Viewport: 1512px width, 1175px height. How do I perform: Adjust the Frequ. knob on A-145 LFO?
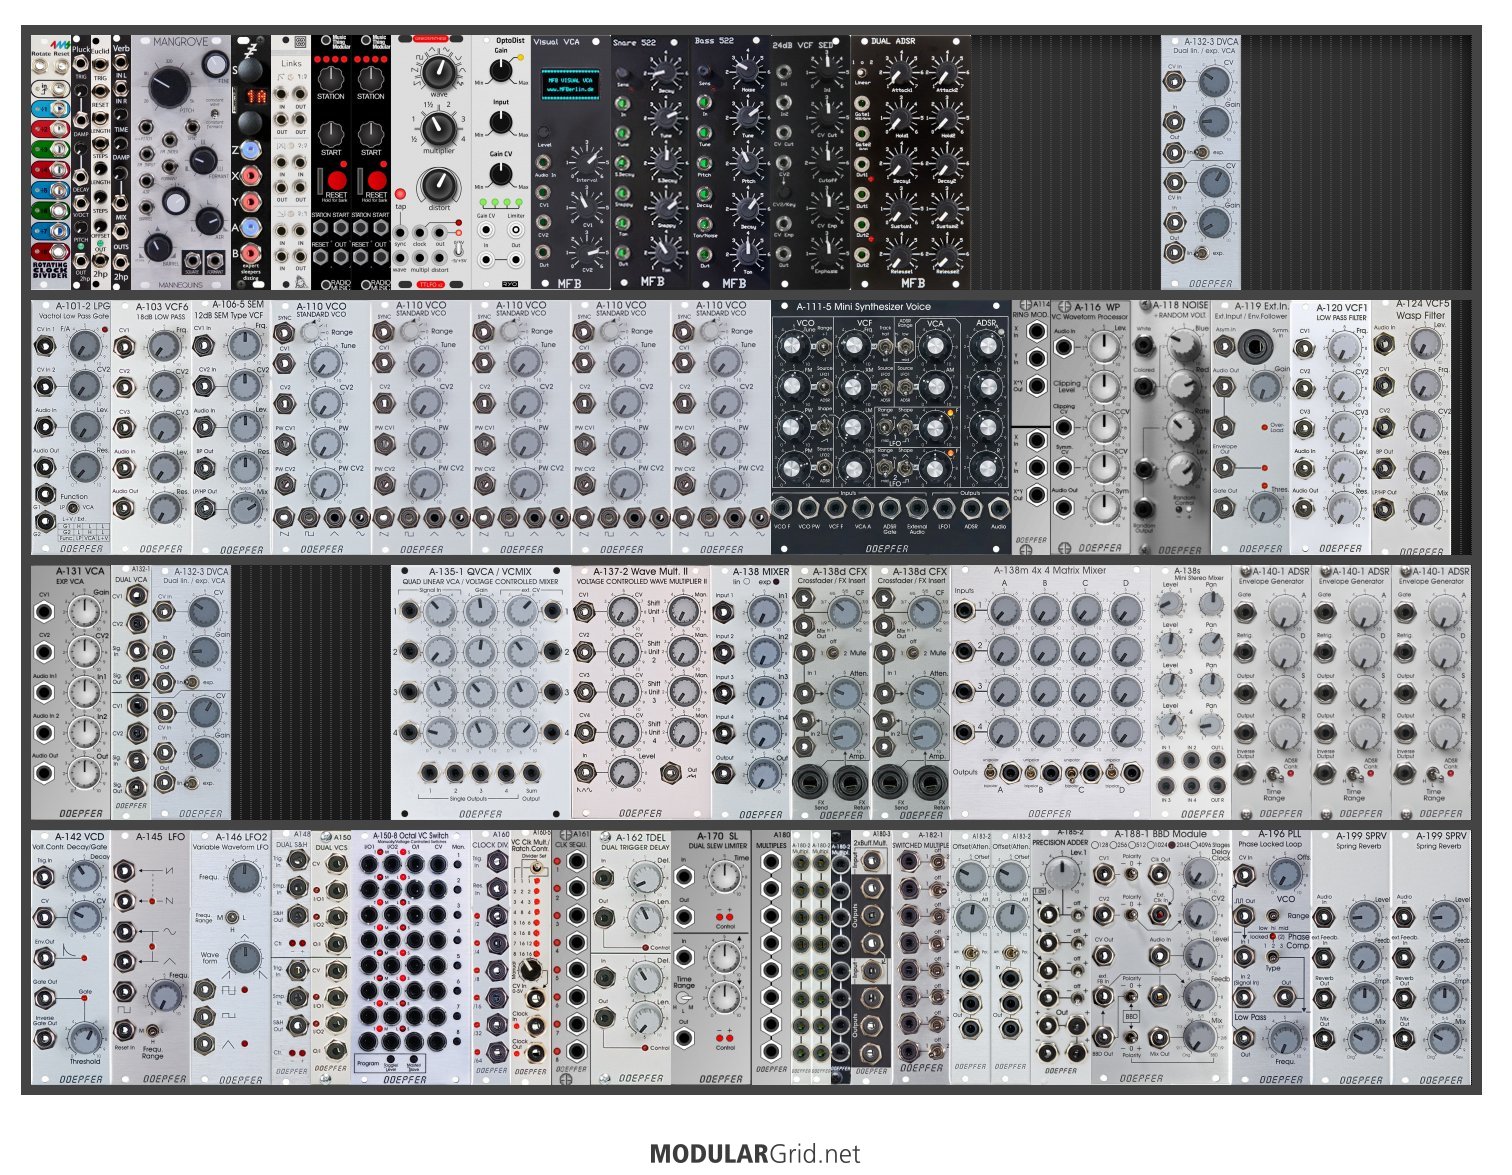(x=164, y=996)
